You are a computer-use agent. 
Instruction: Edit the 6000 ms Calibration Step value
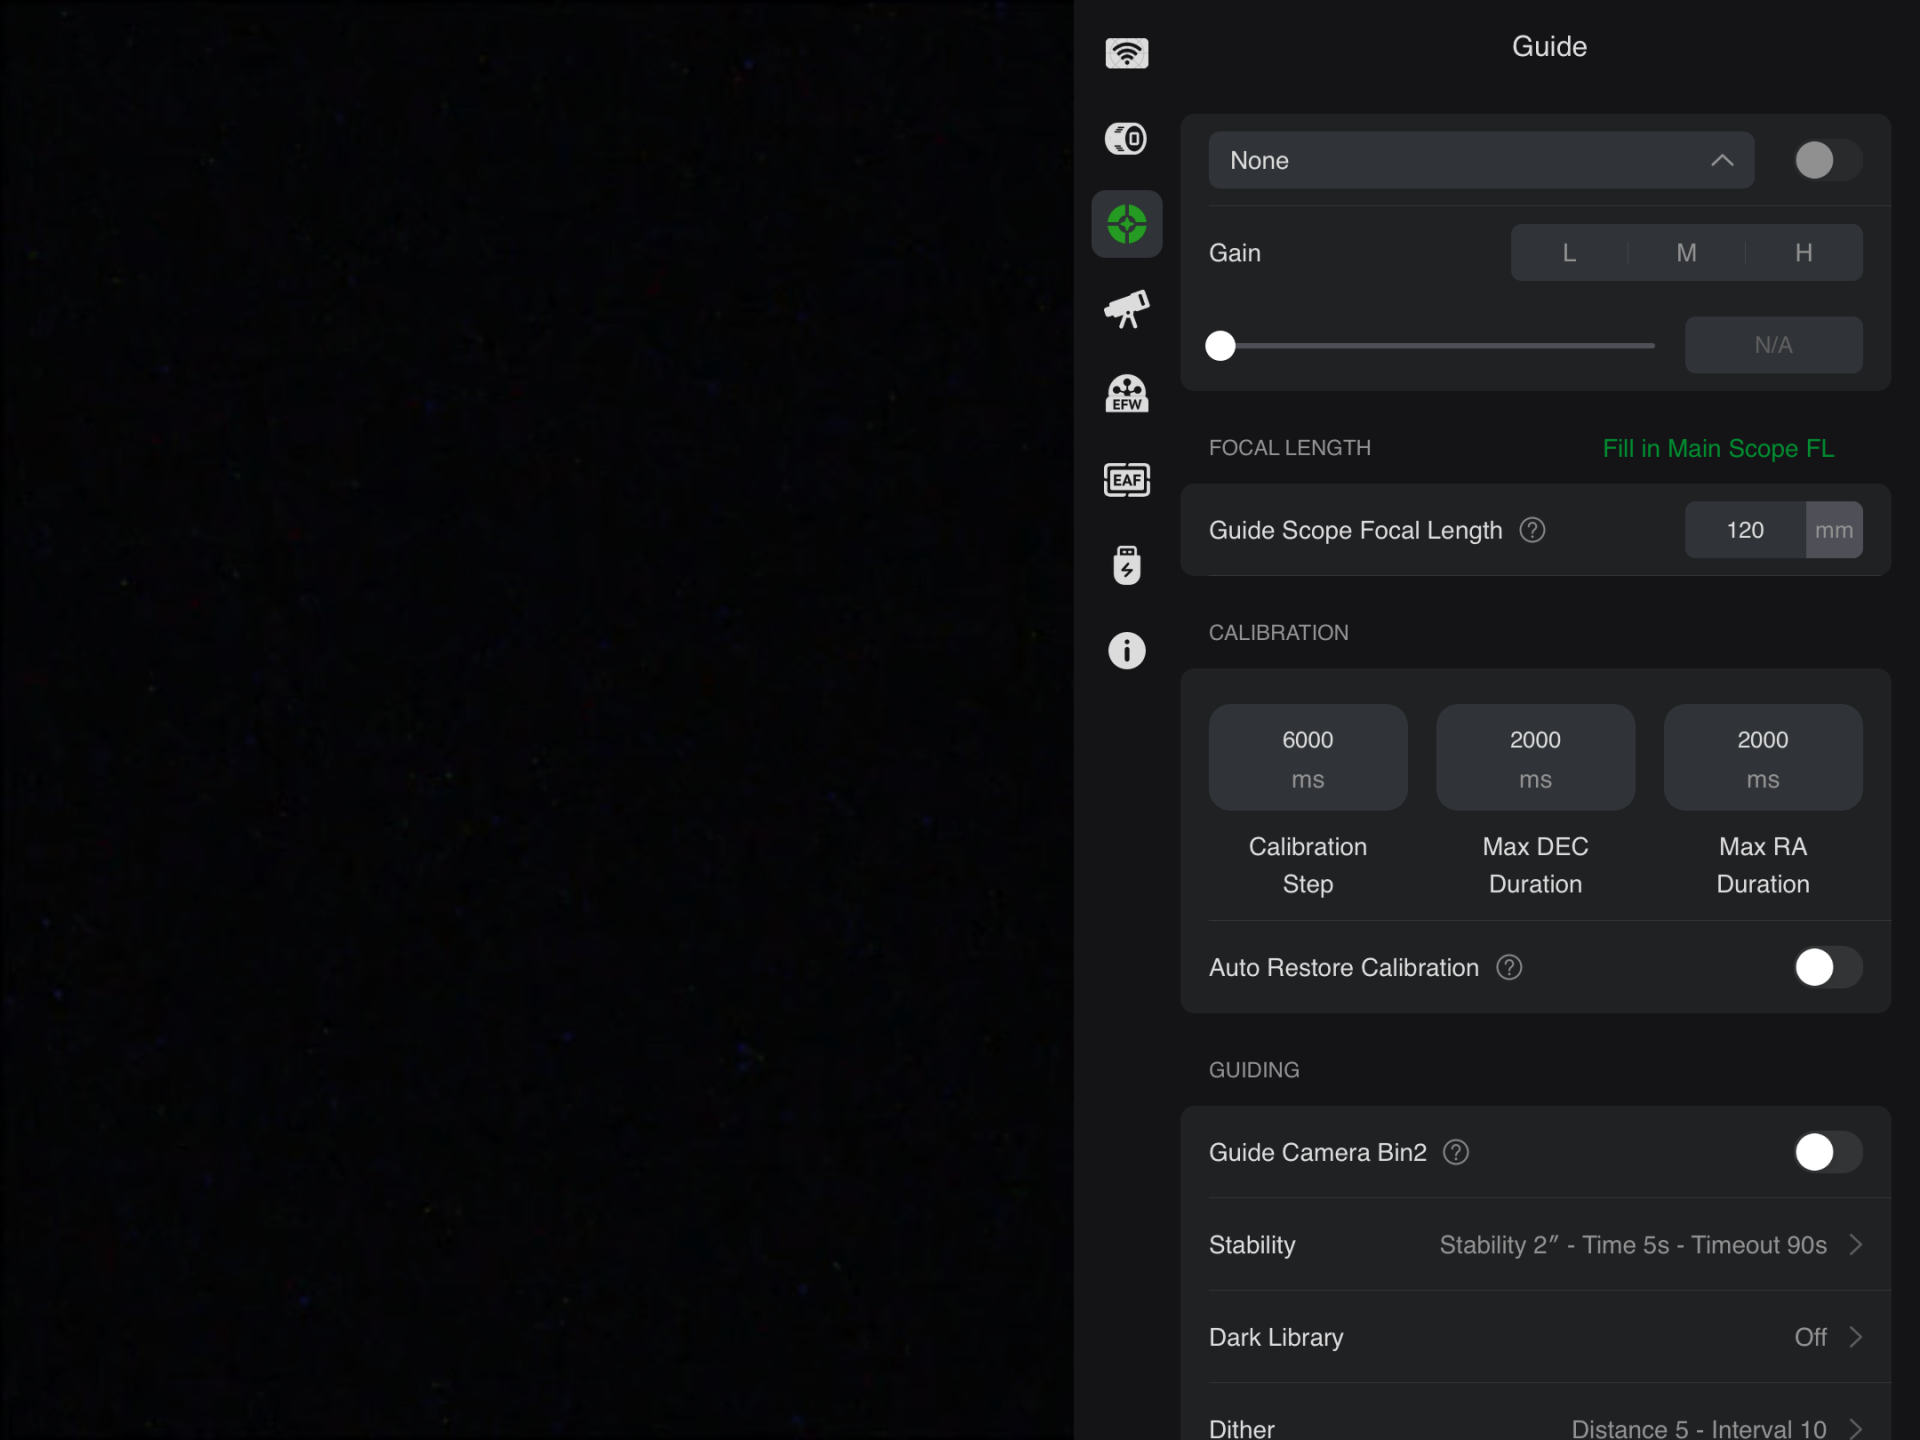click(1308, 758)
